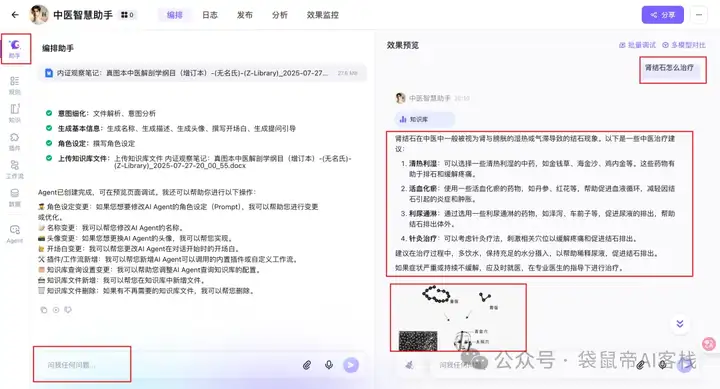Open the more options button in header
Screen dimensions: 720x389
(x=699, y=15)
